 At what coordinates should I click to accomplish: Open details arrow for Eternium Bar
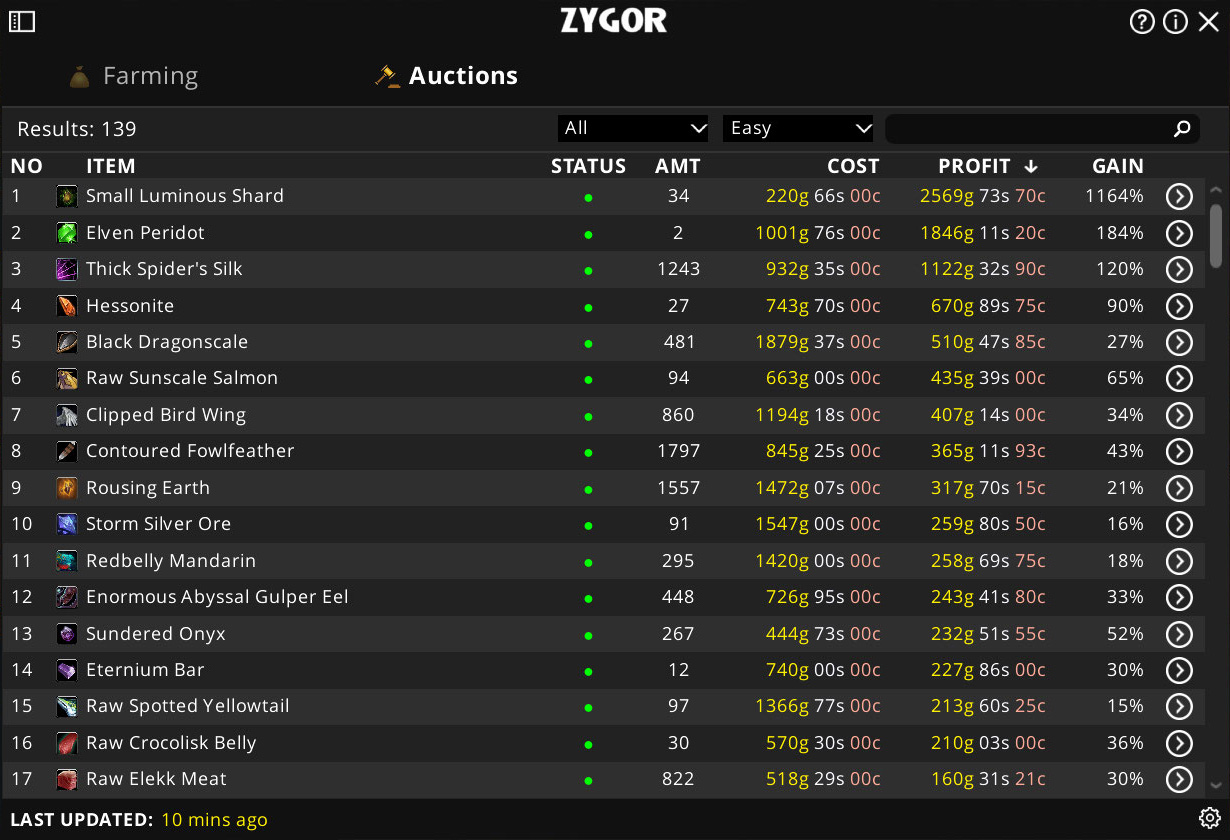point(1179,670)
